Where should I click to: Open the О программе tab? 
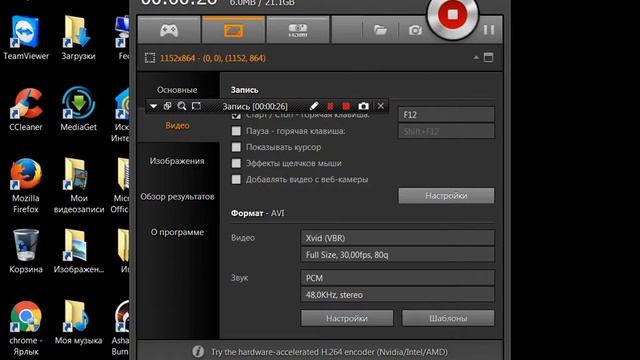pos(177,232)
